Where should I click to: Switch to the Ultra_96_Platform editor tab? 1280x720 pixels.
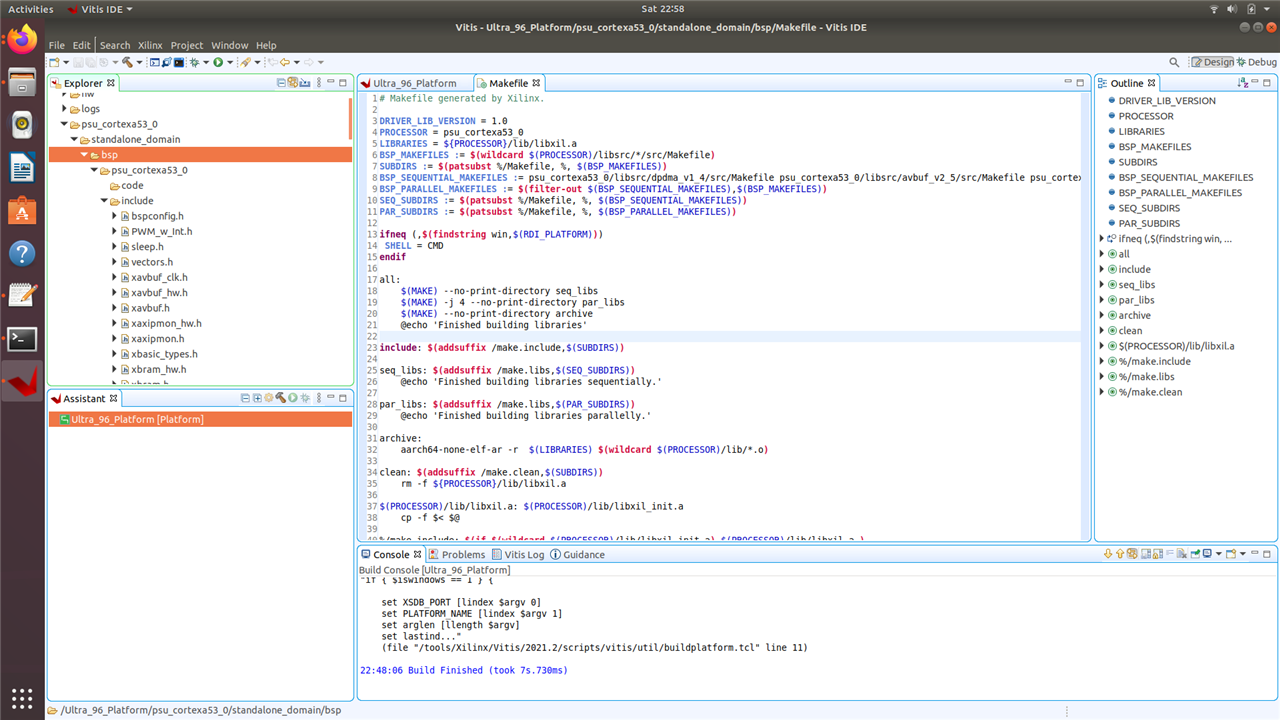point(414,83)
